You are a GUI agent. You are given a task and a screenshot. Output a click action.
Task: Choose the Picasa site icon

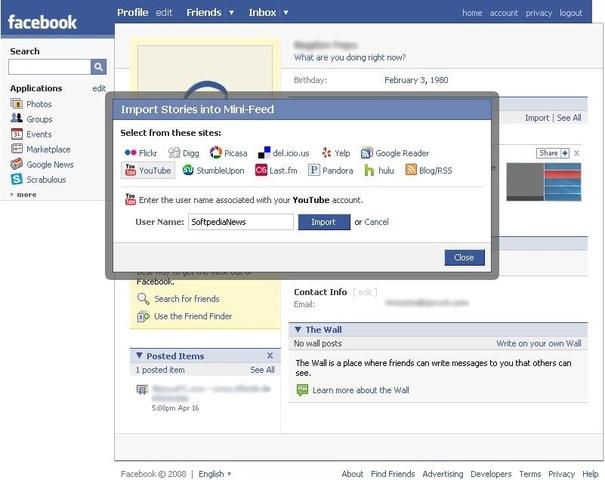[x=216, y=153]
